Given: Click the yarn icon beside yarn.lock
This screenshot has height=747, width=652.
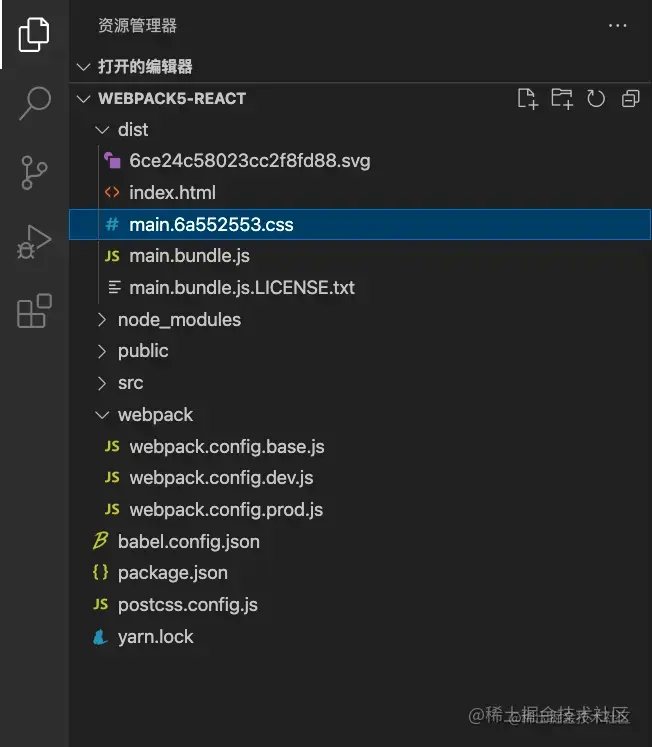Looking at the screenshot, I should (100, 637).
